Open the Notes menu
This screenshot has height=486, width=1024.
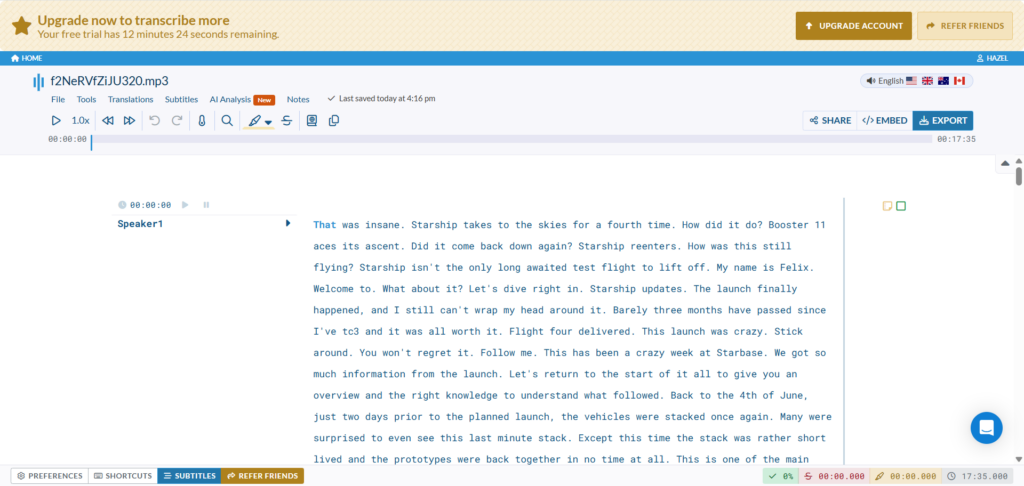point(298,99)
